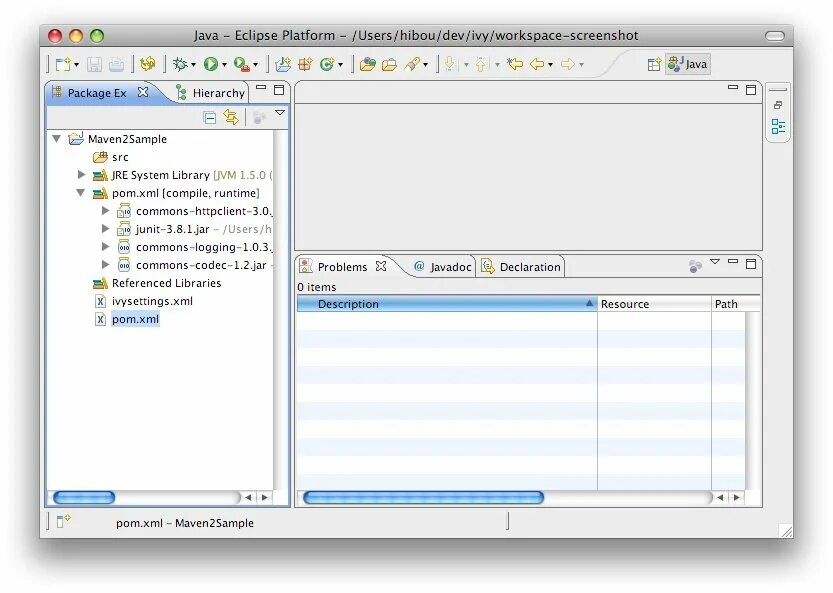Click the Last Edit Location arrow icon

(x=515, y=64)
